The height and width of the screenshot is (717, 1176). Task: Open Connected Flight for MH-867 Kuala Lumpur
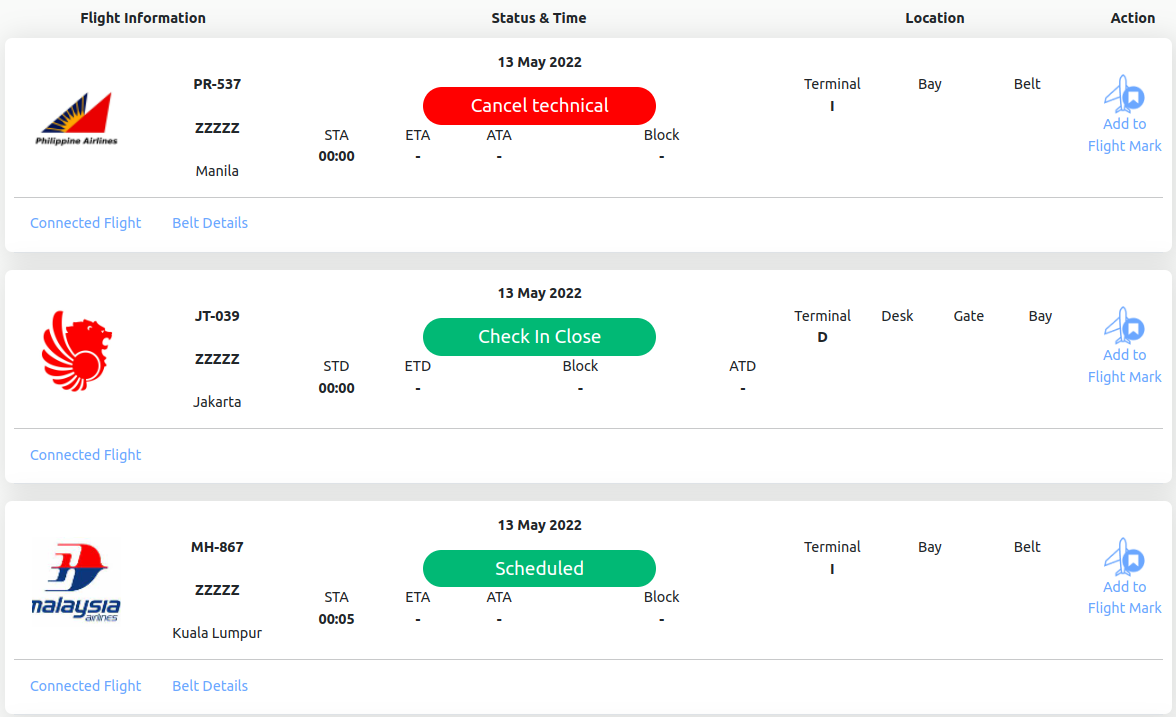pos(86,686)
